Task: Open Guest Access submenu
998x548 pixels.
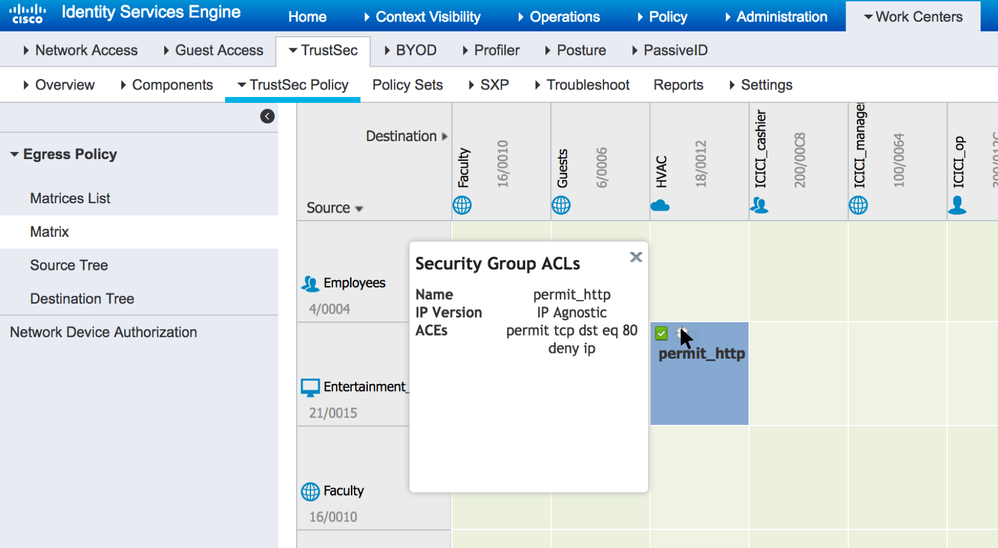Action: click(213, 50)
